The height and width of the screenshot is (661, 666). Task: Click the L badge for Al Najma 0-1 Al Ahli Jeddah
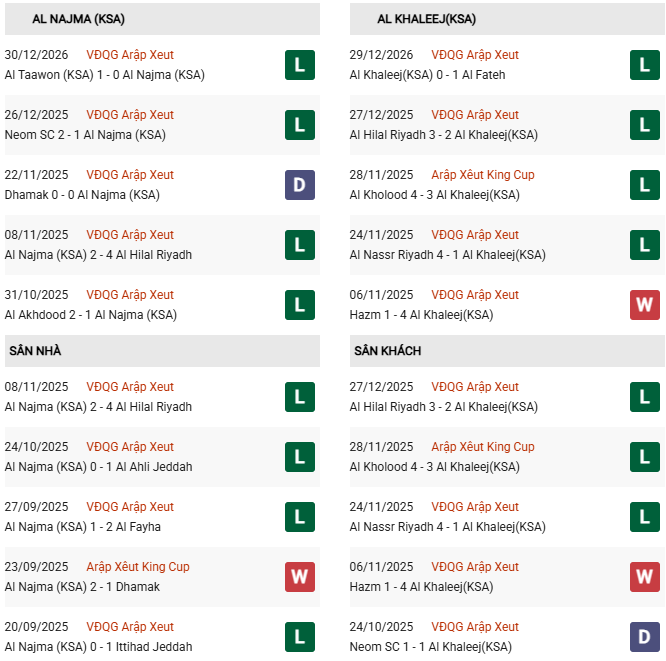click(299, 457)
